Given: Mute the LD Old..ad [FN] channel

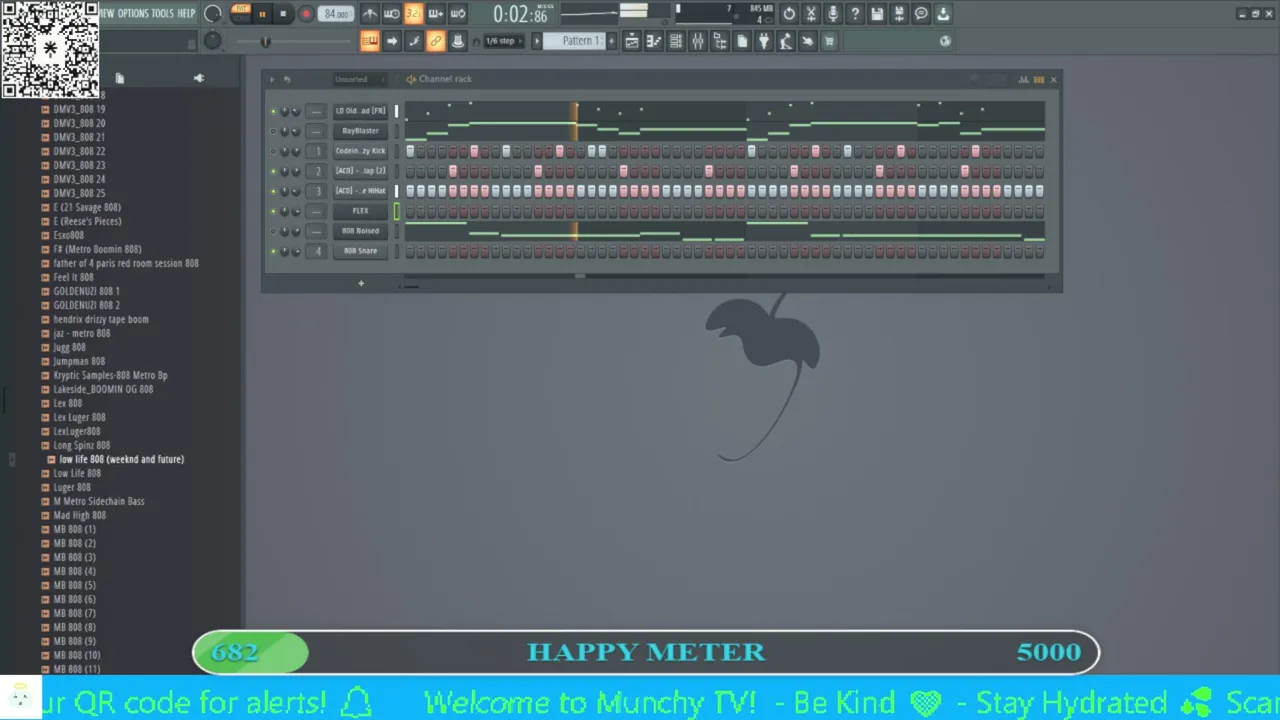Looking at the screenshot, I should [273, 111].
